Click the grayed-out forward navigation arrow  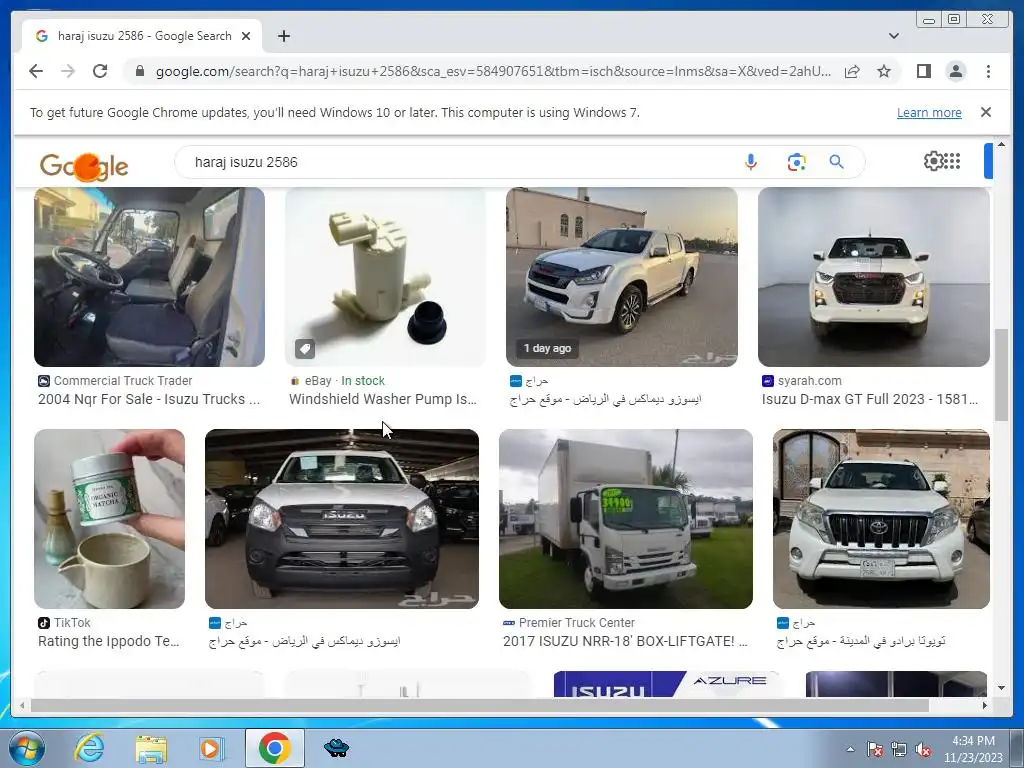68,71
